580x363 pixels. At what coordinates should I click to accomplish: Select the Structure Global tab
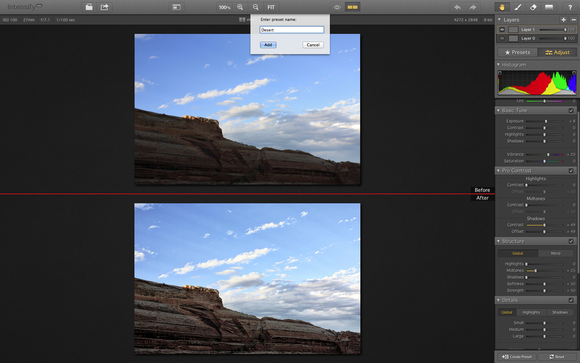[517, 253]
